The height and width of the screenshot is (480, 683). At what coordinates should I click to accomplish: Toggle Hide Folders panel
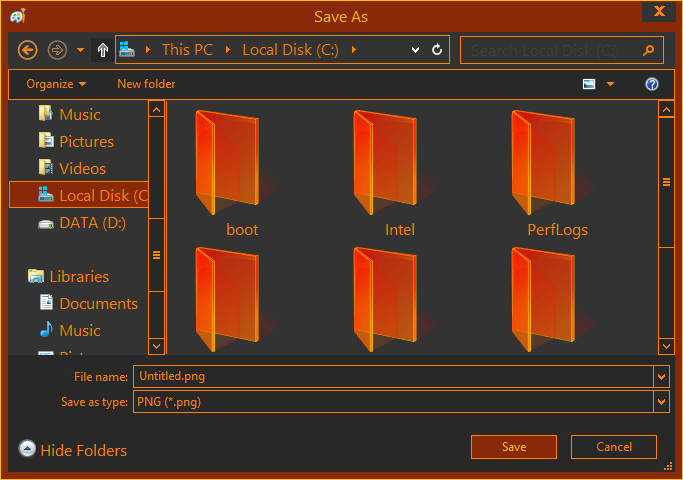pos(73,450)
